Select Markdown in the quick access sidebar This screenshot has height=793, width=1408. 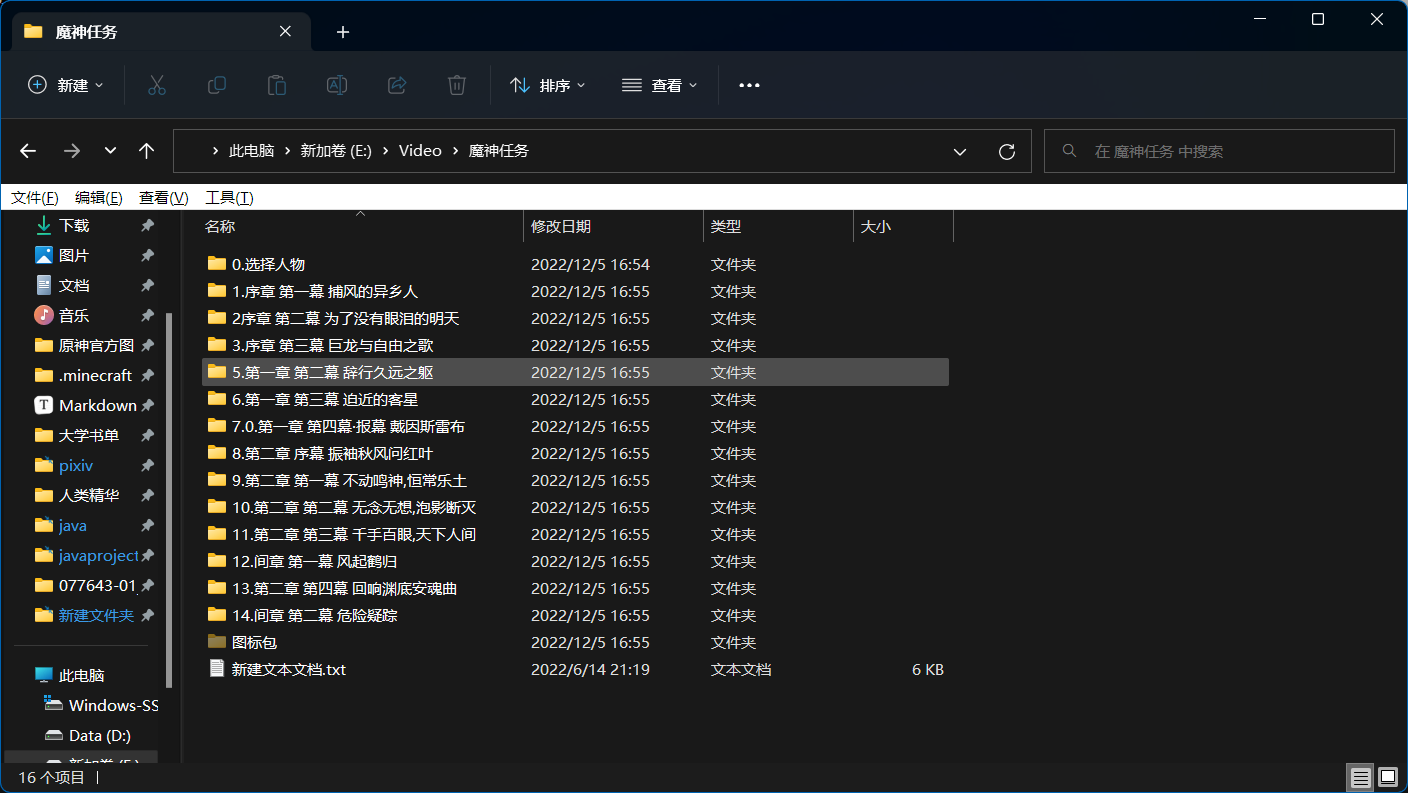[98, 405]
